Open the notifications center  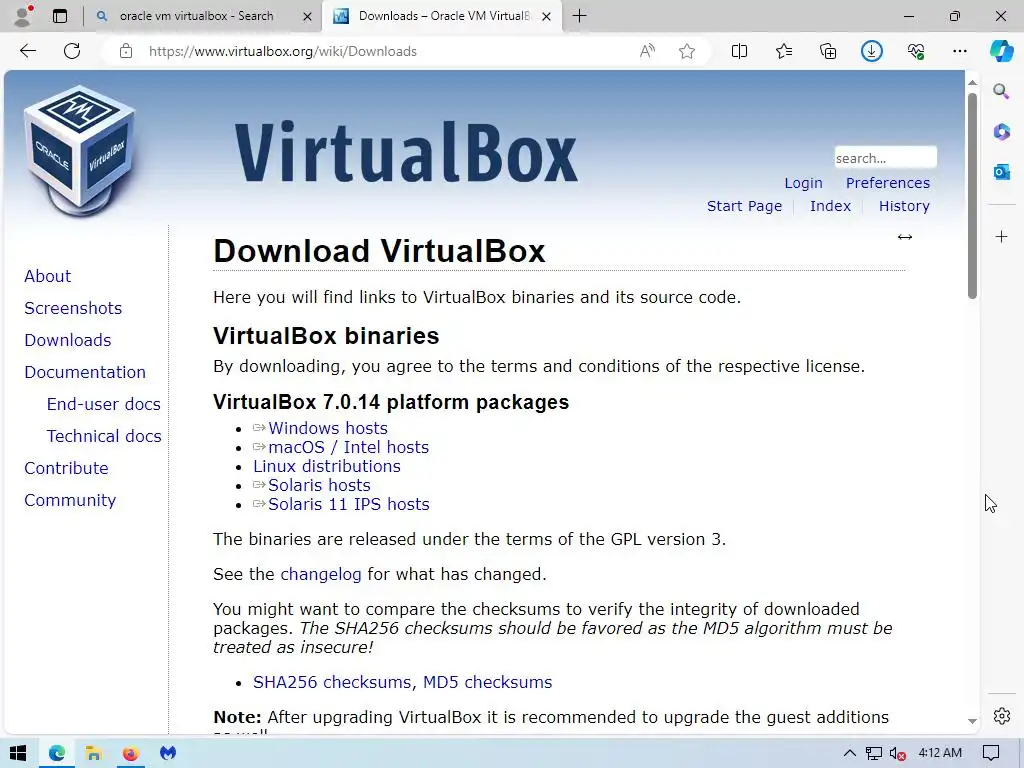point(991,753)
